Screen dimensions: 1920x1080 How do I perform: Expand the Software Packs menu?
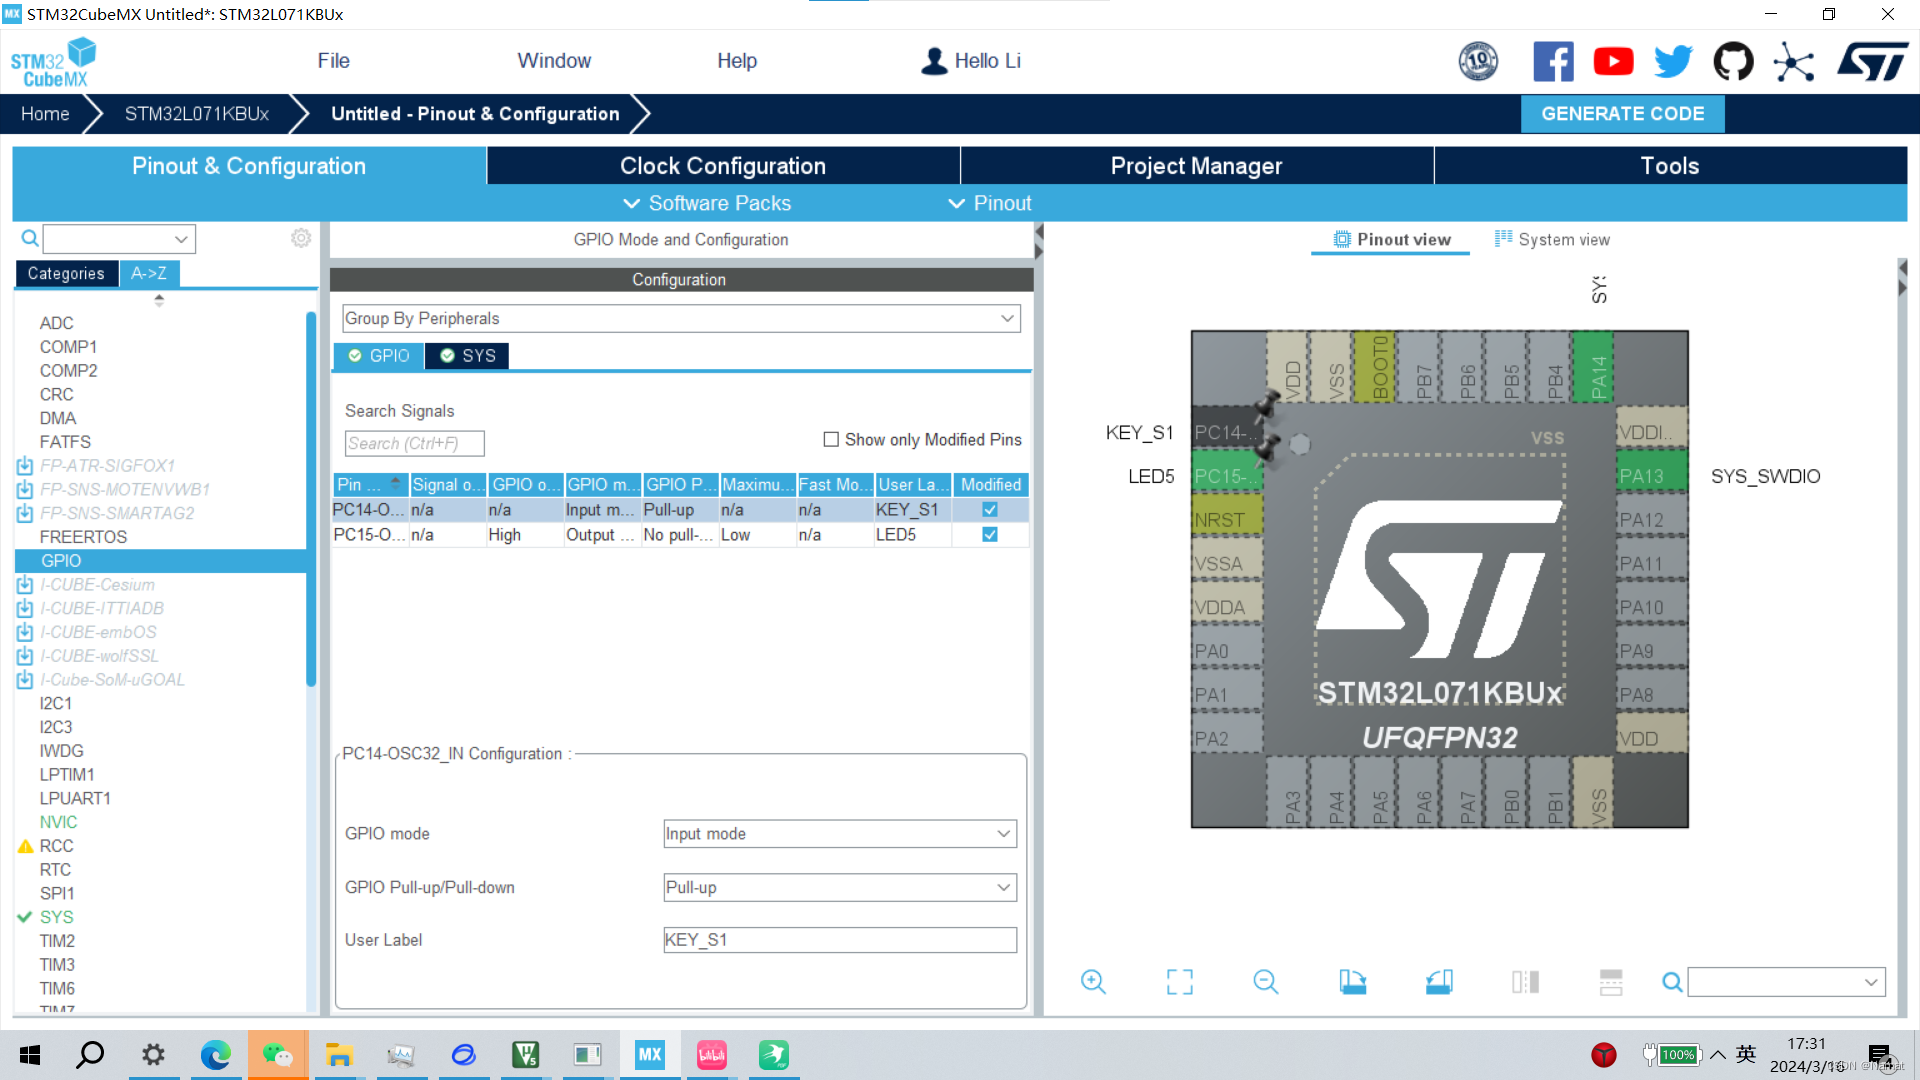click(x=707, y=203)
